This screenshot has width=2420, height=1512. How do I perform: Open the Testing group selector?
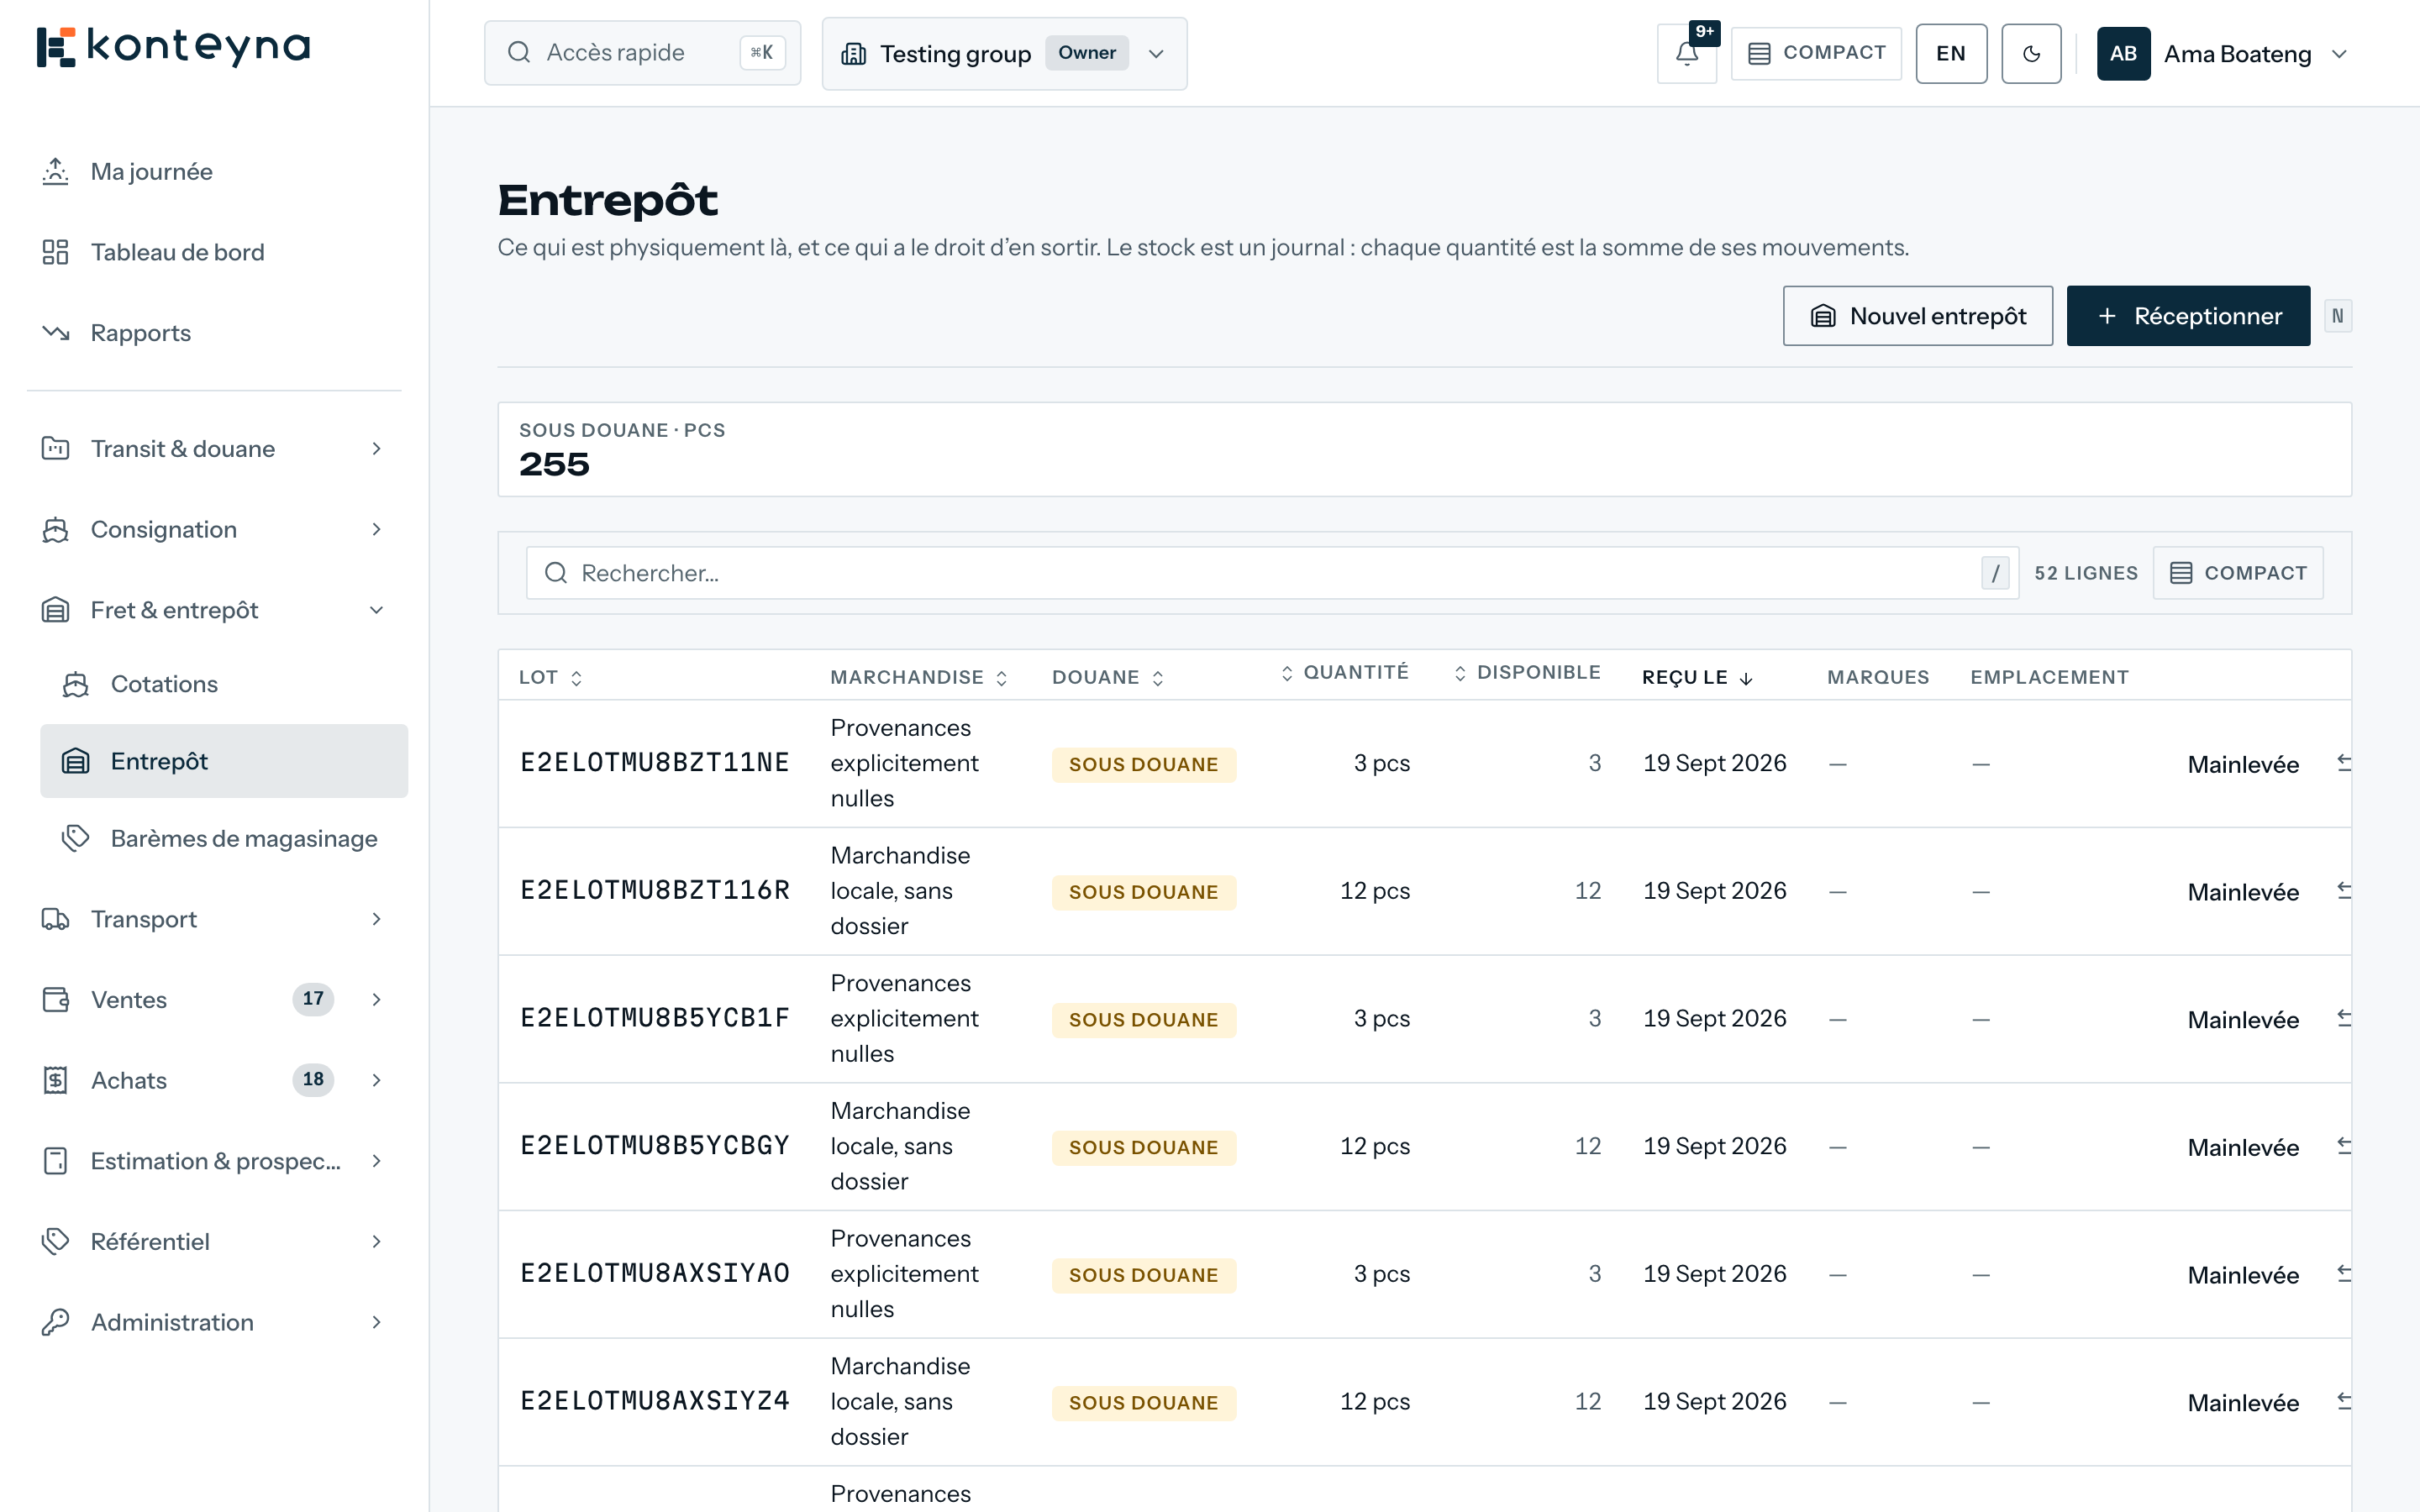(x=1004, y=54)
